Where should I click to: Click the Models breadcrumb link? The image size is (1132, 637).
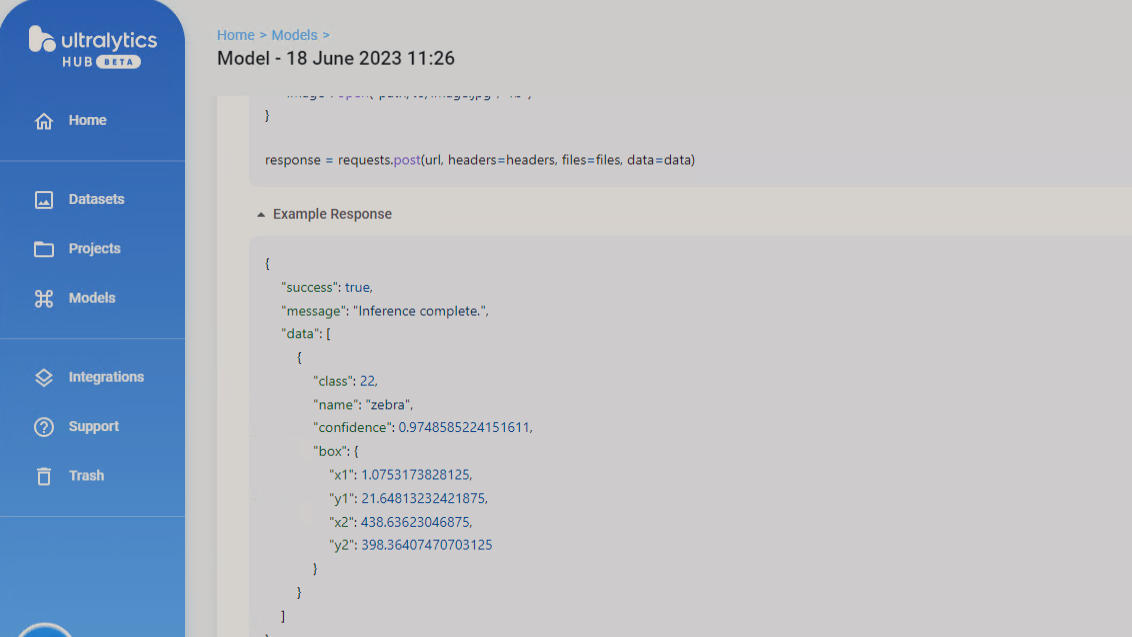tap(295, 35)
